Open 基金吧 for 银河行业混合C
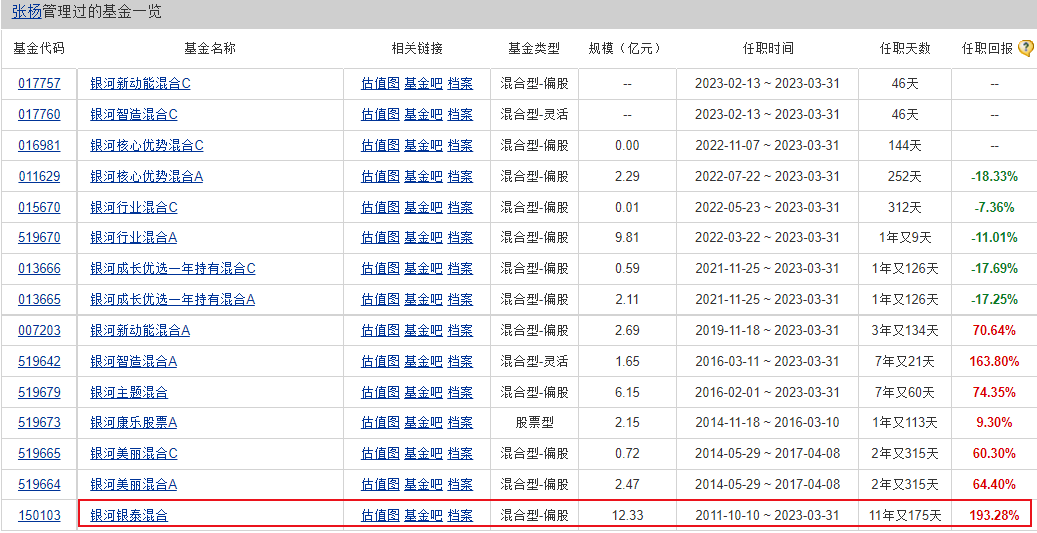Screen dimensions: 1037x533 pos(423,207)
